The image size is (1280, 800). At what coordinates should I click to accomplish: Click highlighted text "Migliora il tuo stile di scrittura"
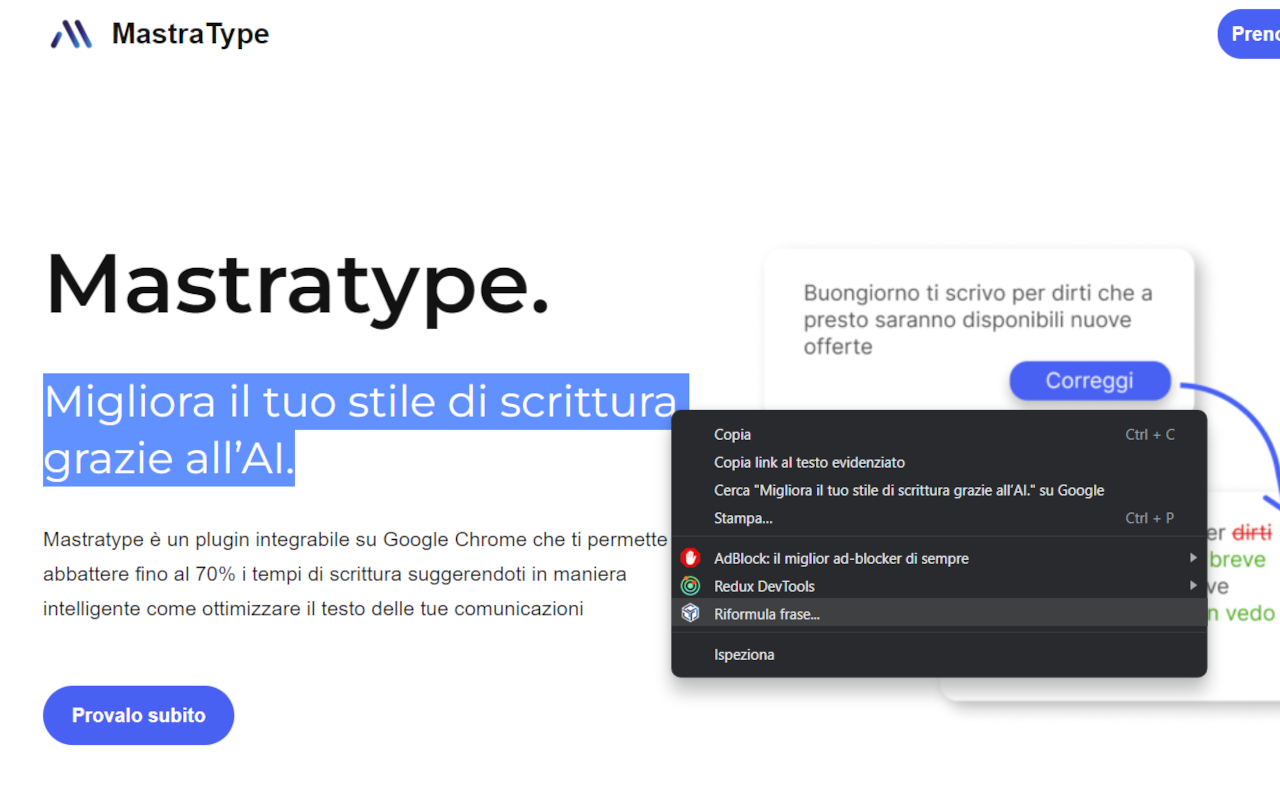point(360,401)
